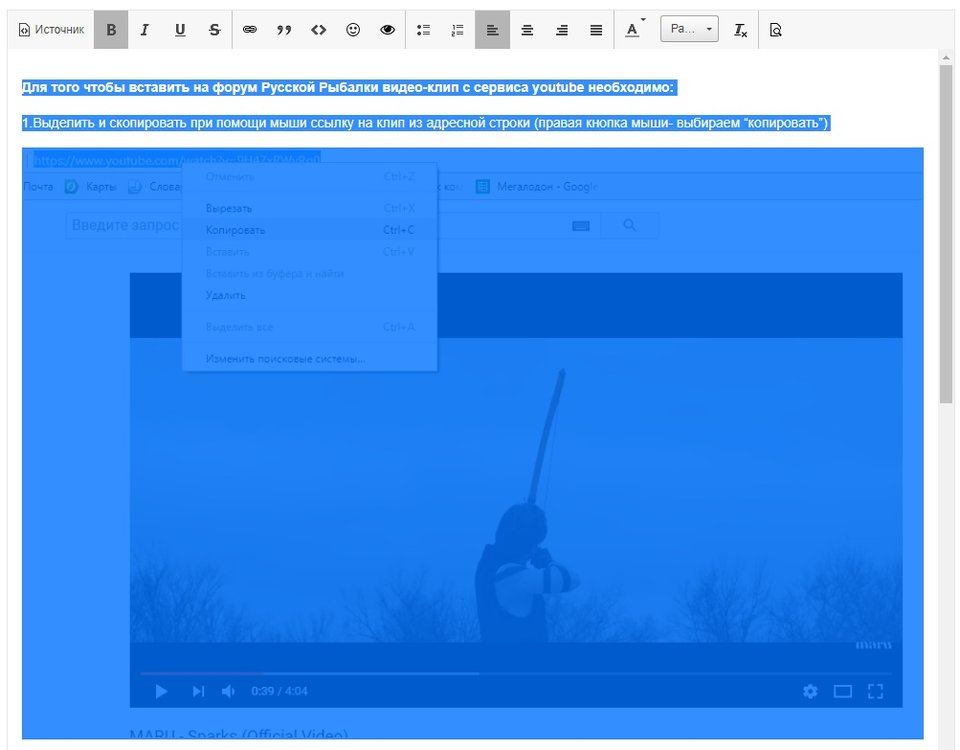Switch to source mode with Источник
This screenshot has height=750, width=960.
[x=52, y=30]
